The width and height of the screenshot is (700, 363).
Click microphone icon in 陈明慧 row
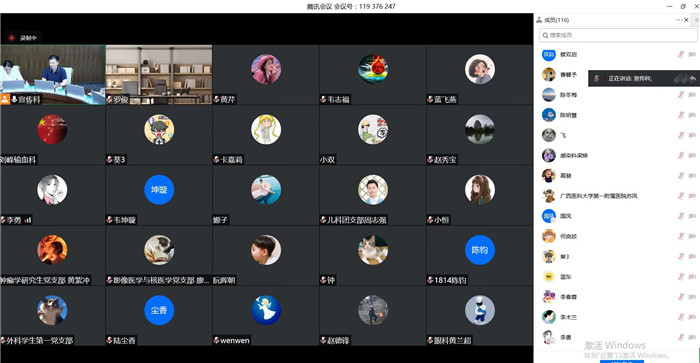tap(681, 115)
